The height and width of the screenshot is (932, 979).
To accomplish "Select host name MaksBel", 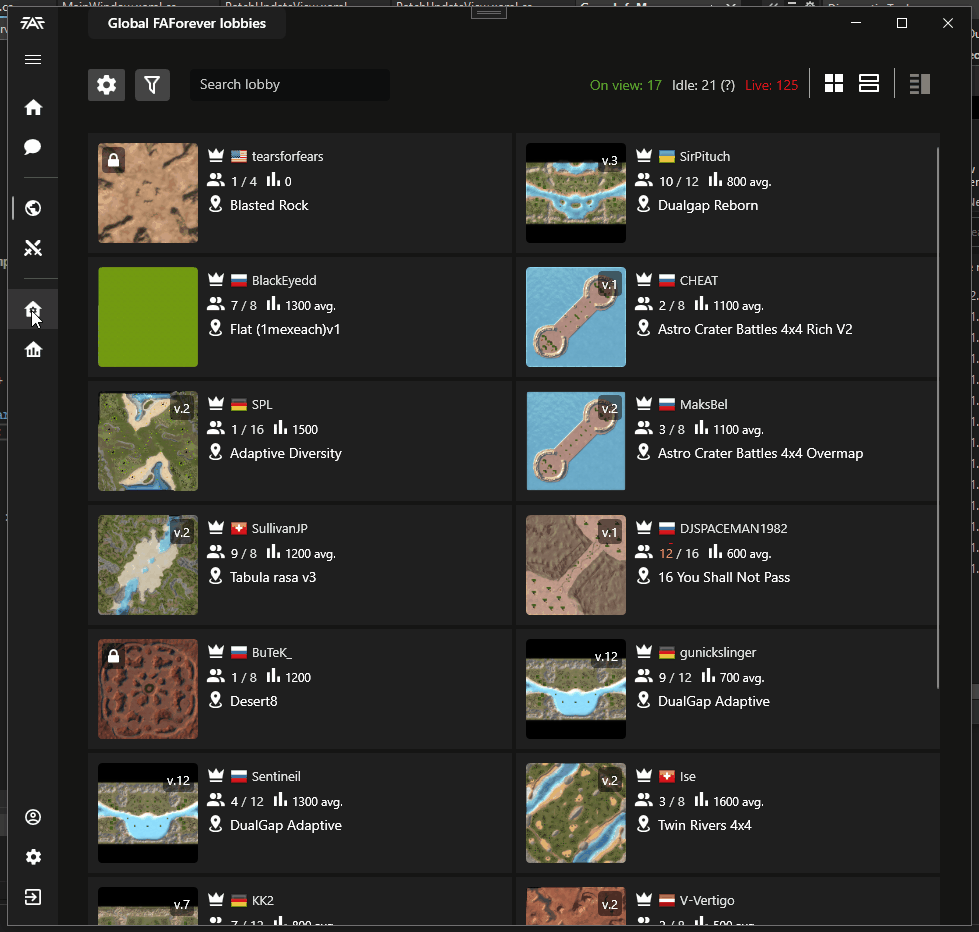I will [x=703, y=405].
